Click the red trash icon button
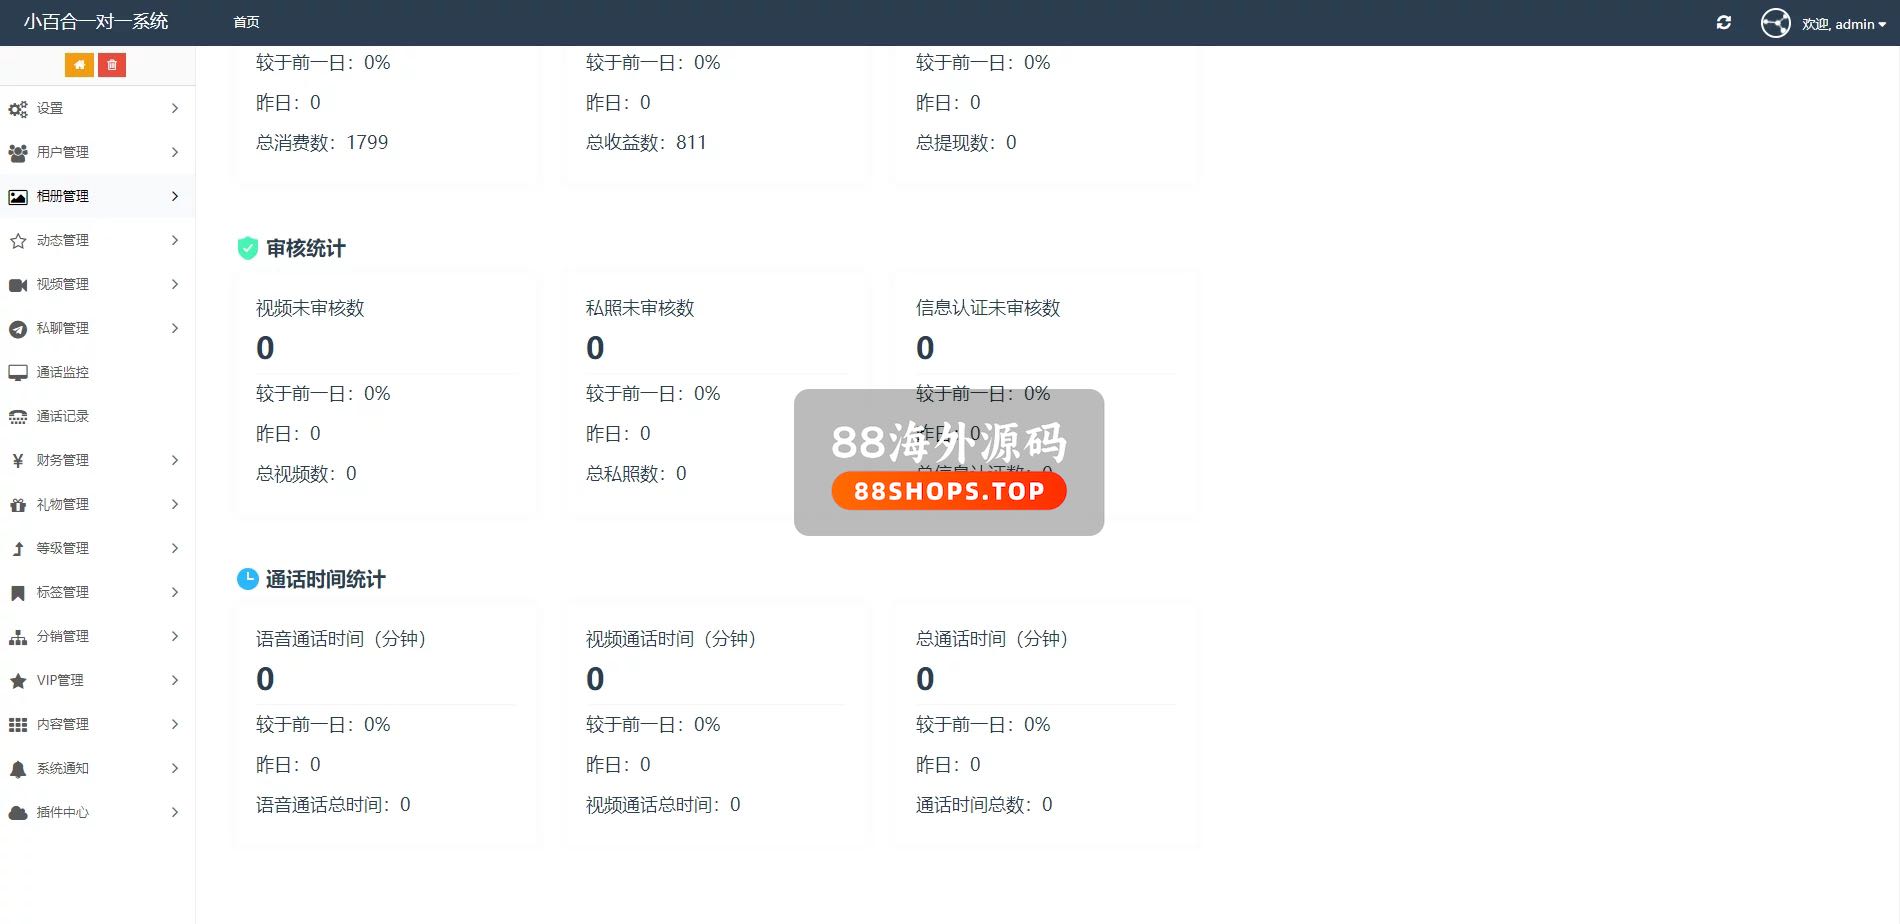 pos(112,65)
